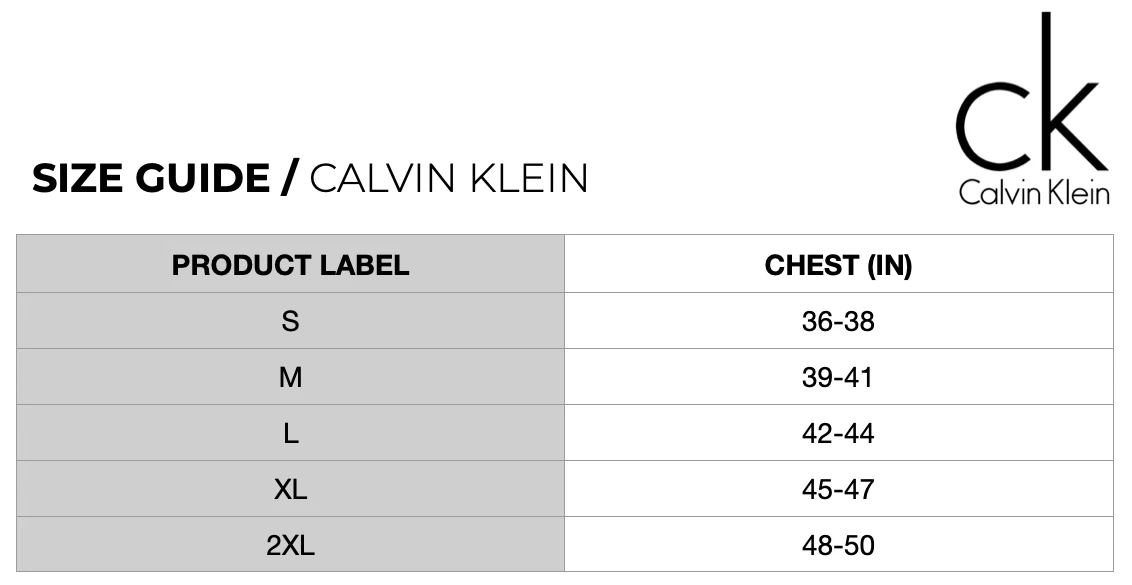Click the L size label cell
The width and height of the screenshot is (1132, 585).
[x=290, y=433]
